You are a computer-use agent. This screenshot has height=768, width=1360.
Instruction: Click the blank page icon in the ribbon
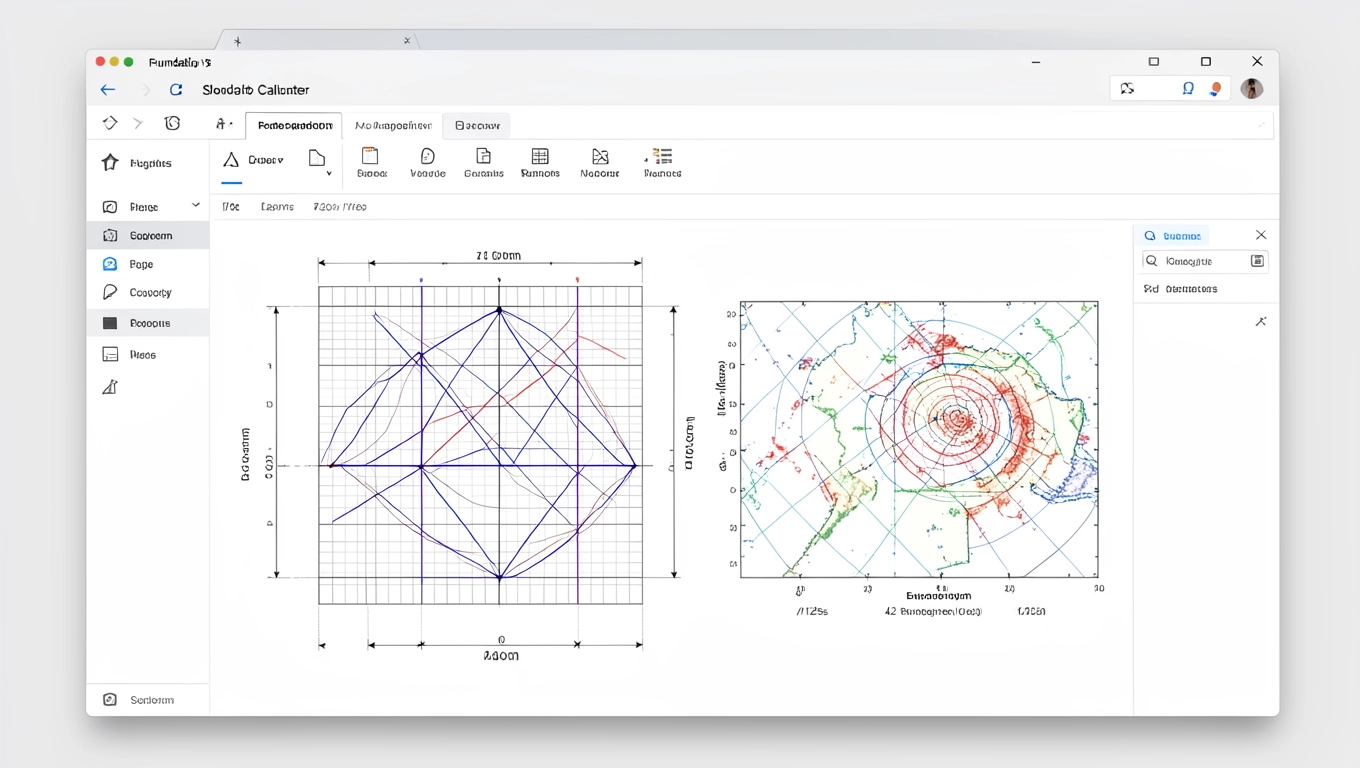pos(317,158)
